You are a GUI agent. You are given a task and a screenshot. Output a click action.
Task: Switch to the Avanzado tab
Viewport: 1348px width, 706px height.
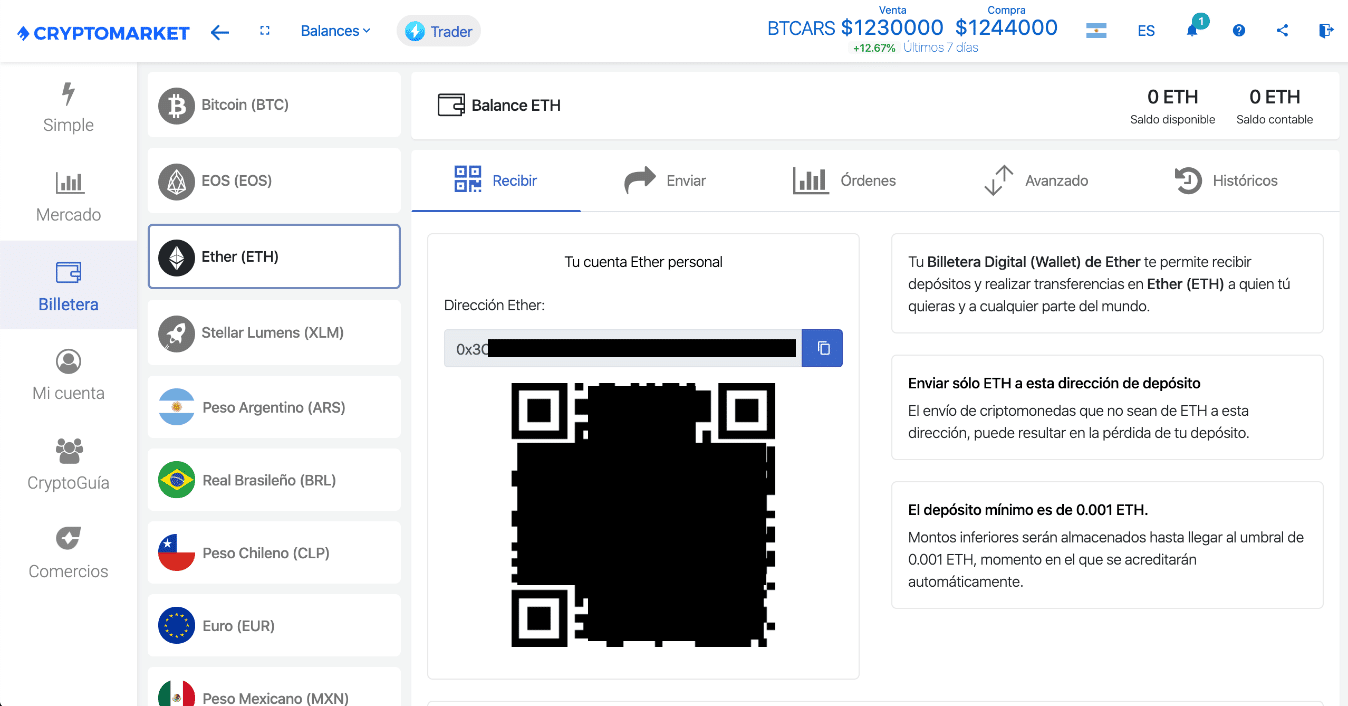[1036, 181]
